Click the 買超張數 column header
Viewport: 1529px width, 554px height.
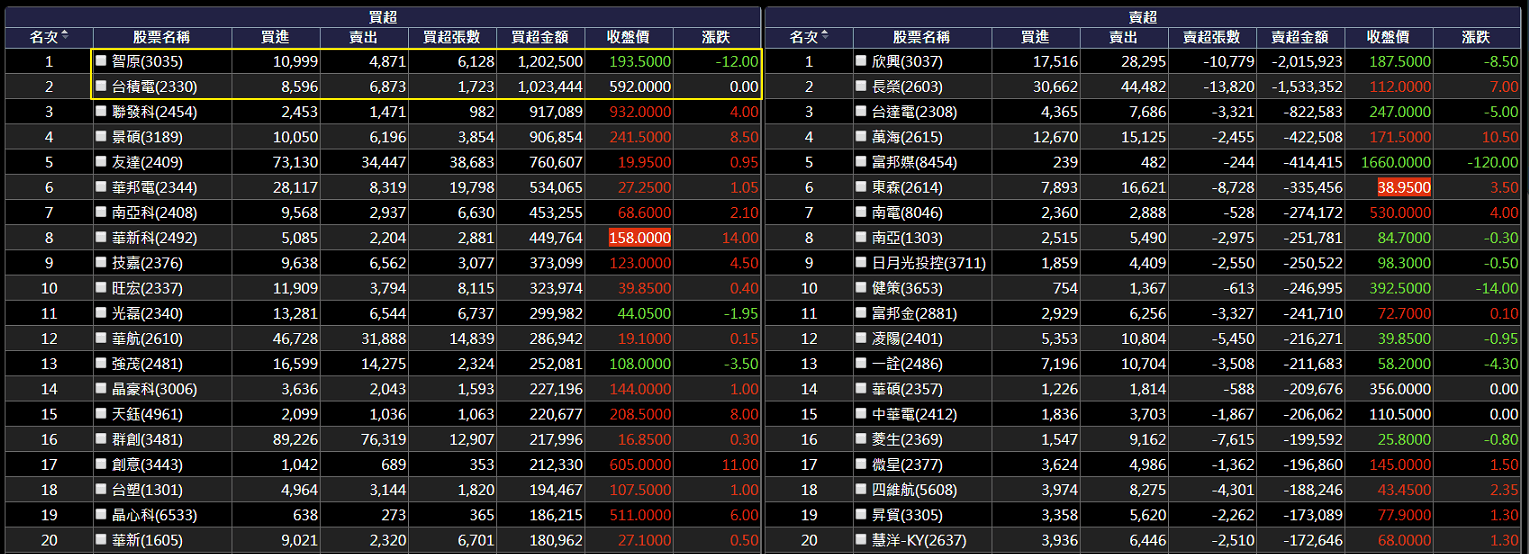point(452,37)
